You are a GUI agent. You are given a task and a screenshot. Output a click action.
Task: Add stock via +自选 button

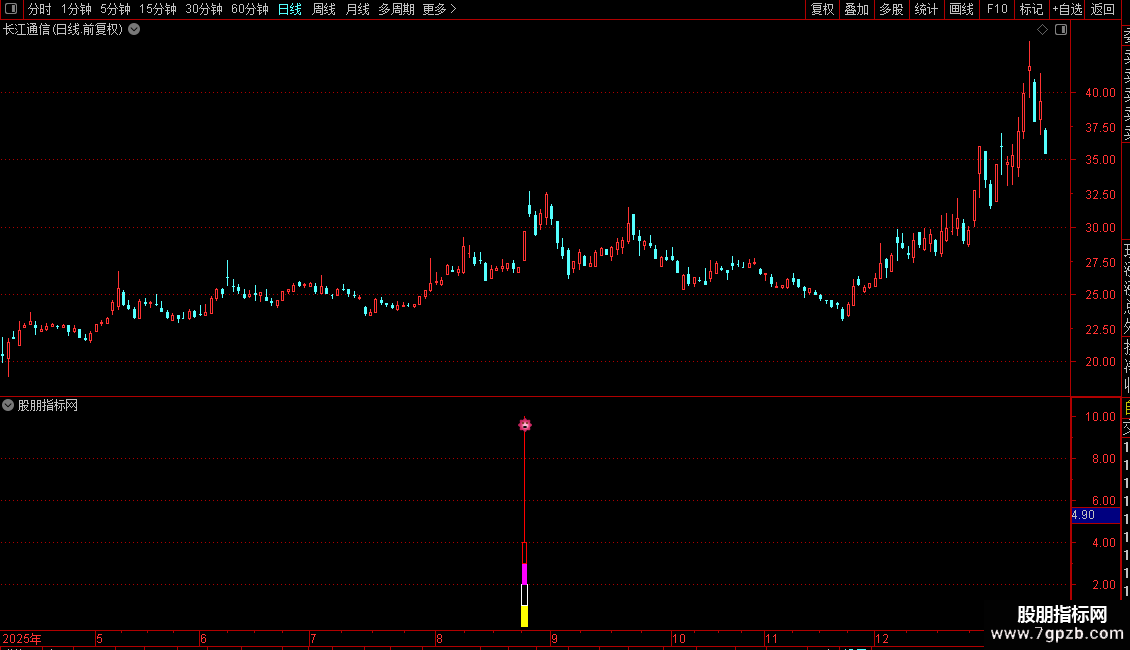[1067, 9]
